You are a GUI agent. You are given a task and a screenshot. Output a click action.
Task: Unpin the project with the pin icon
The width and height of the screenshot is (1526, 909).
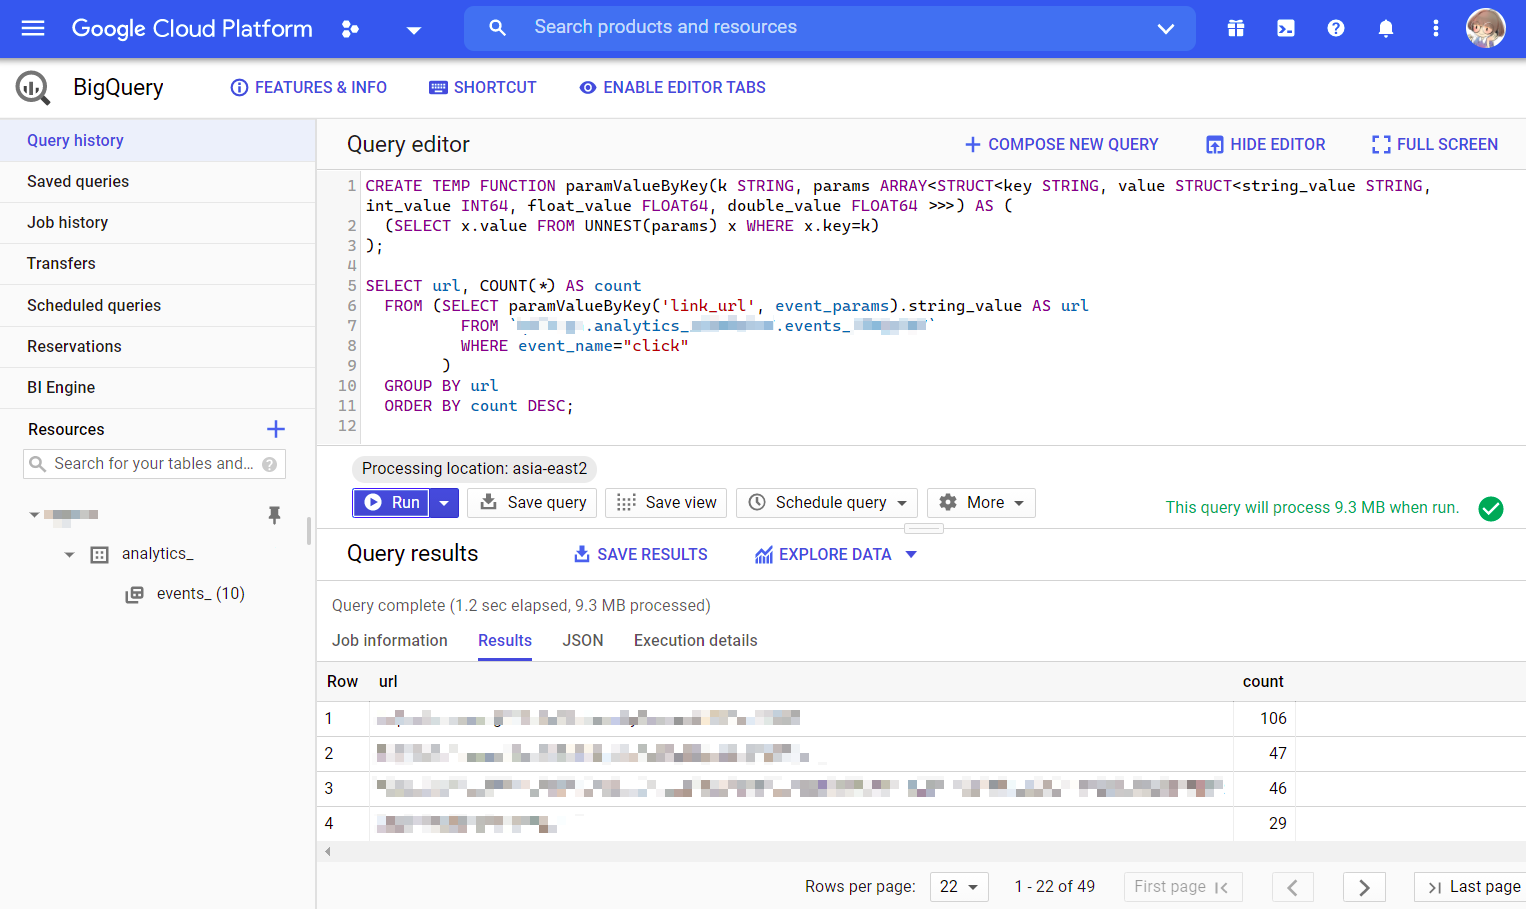[x=274, y=515]
